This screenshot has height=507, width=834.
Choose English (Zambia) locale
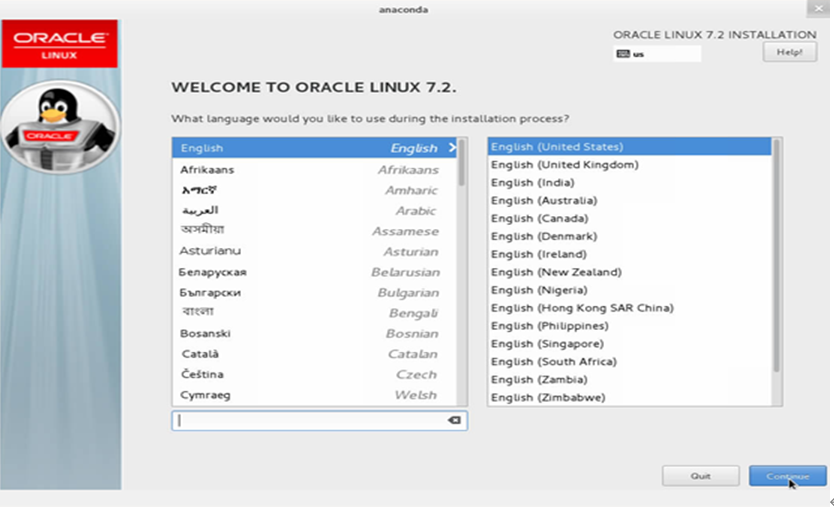pos(630,379)
